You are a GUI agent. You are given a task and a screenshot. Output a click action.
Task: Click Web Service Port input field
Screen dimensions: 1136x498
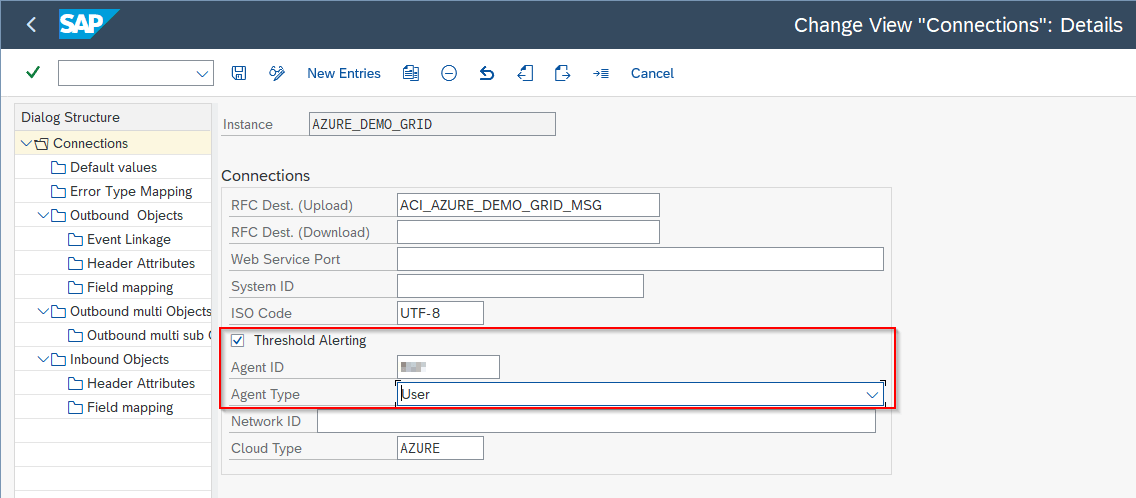[x=640, y=259]
